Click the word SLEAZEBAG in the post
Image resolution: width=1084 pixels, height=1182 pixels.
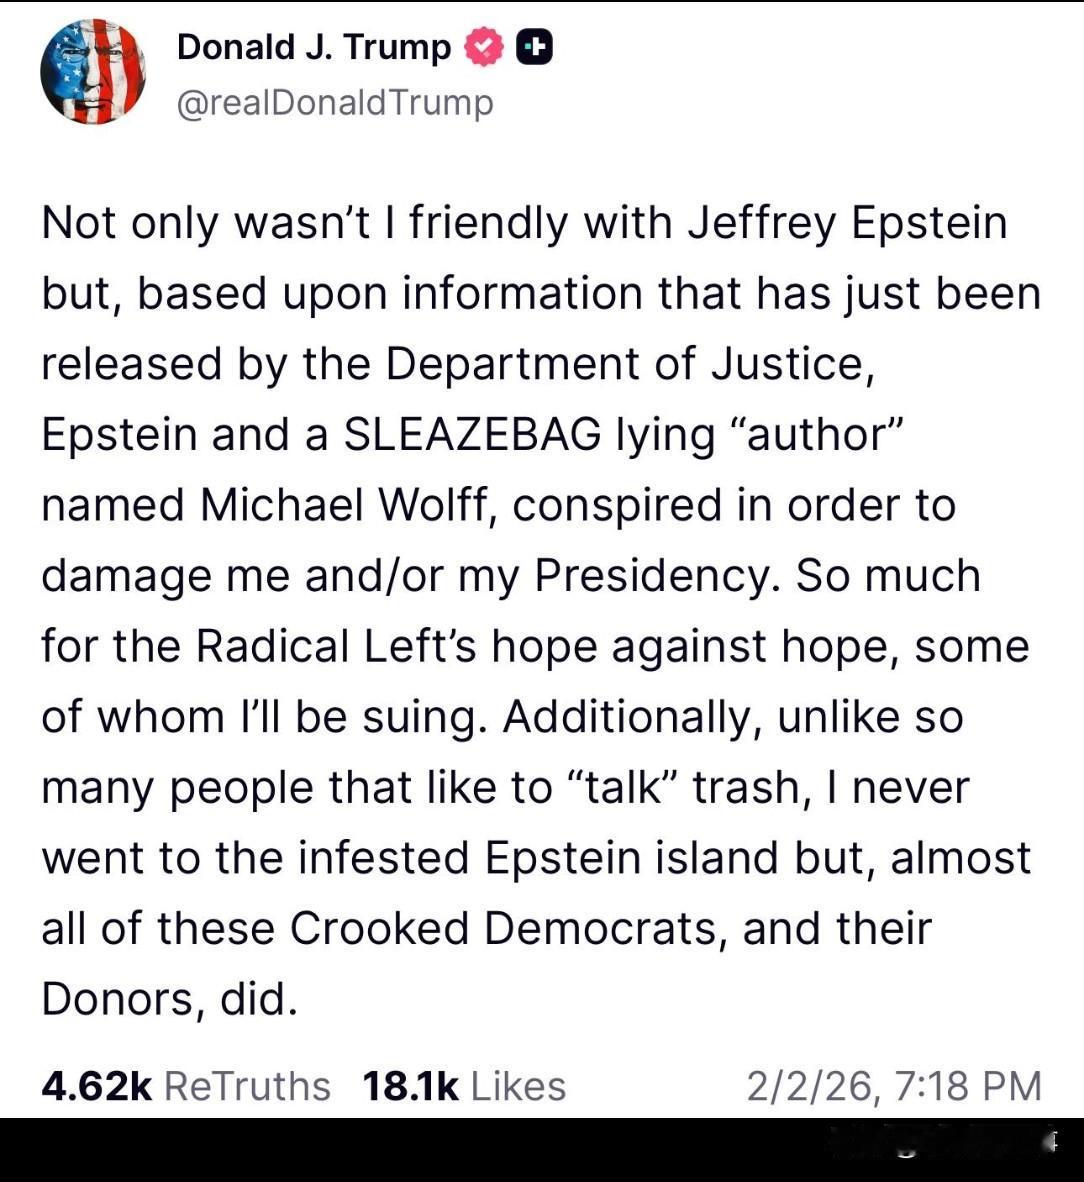click(x=472, y=434)
